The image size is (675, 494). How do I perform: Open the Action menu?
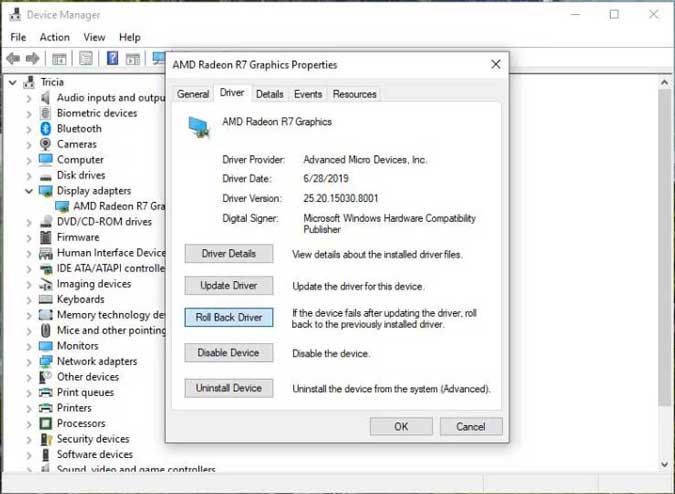pos(55,37)
